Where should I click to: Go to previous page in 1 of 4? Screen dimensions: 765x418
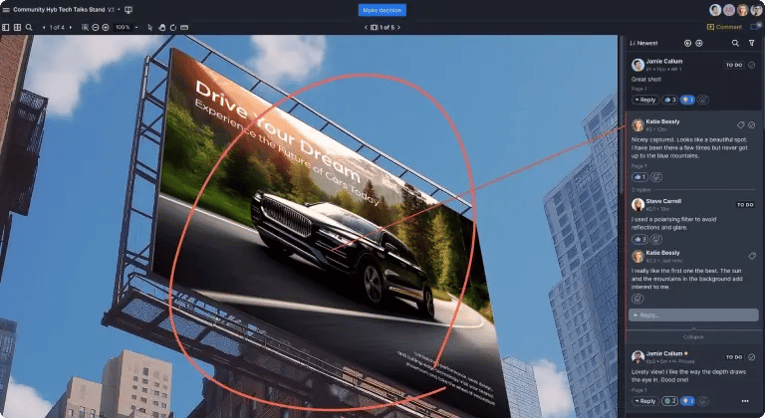click(x=44, y=27)
